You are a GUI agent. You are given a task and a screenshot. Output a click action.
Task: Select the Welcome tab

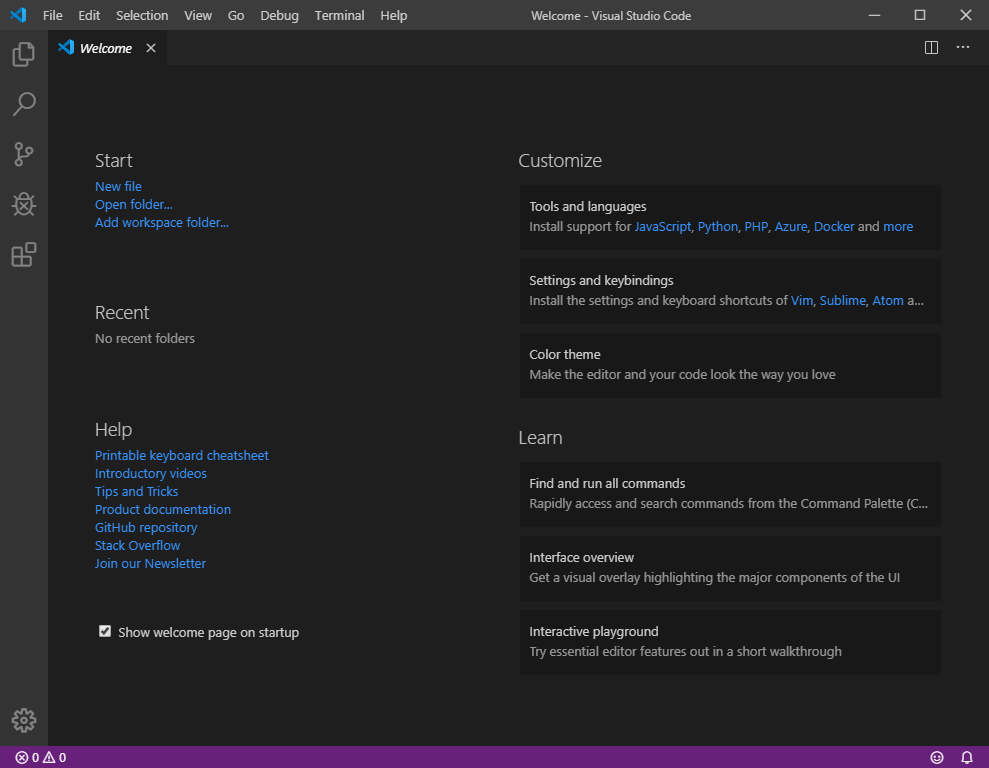tap(107, 48)
